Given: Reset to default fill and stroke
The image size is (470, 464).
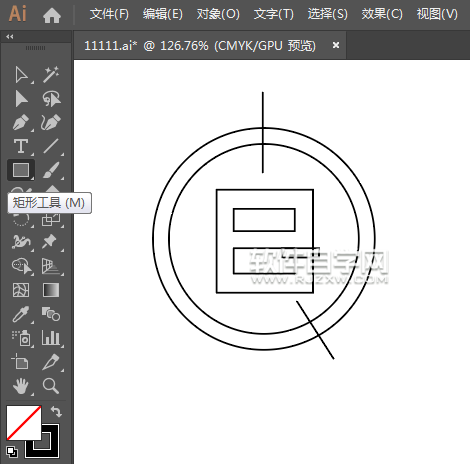Looking at the screenshot, I should 12,452.
